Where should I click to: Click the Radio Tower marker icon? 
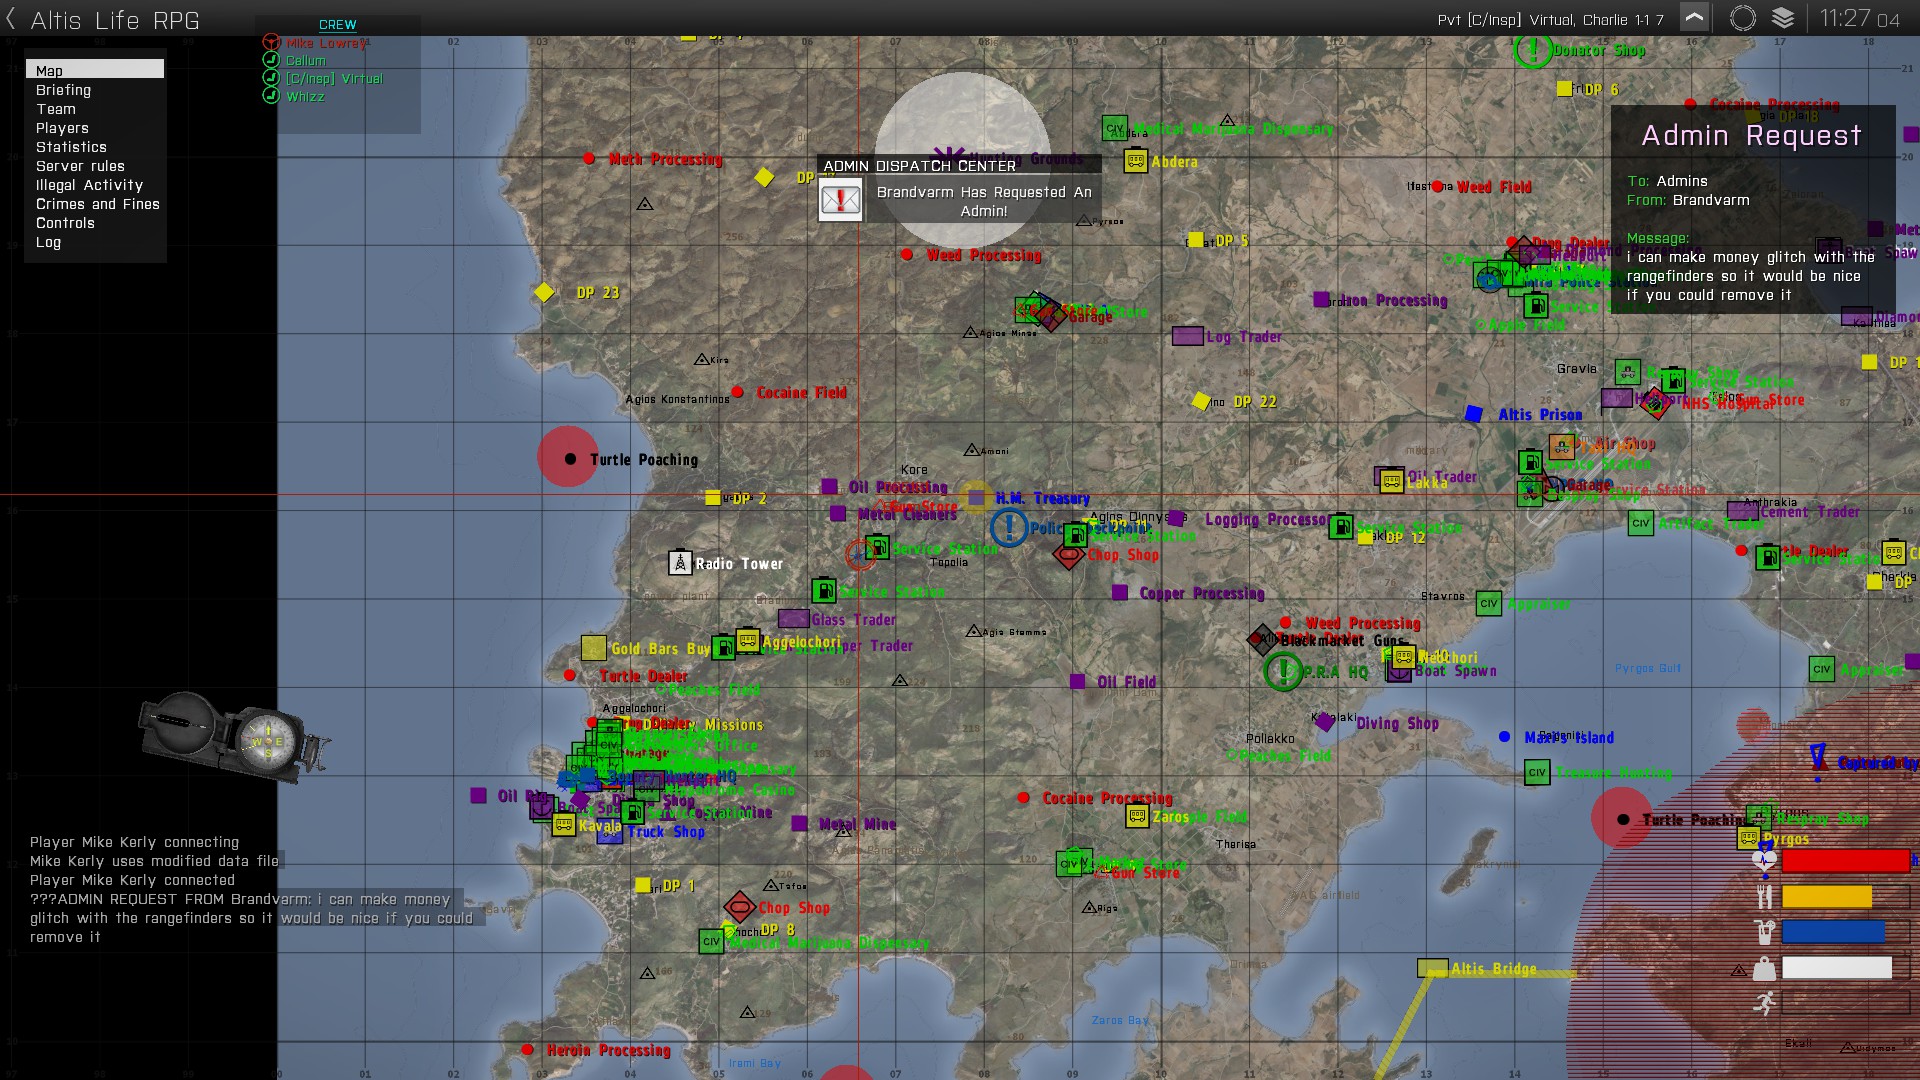point(680,563)
